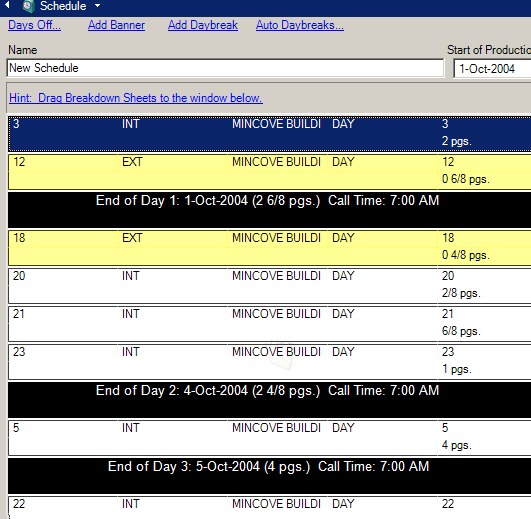Click the Add Banner link
The width and height of the screenshot is (531, 519).
click(116, 25)
